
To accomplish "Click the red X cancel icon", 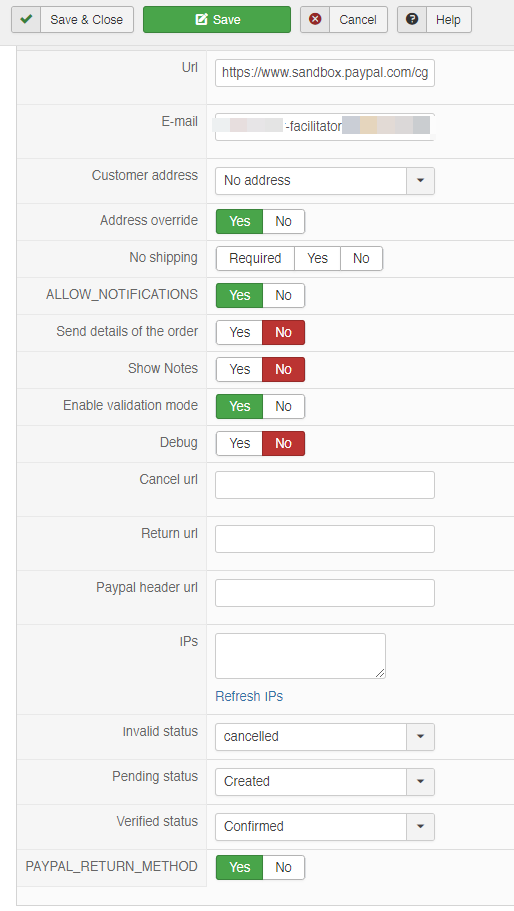I will point(315,19).
